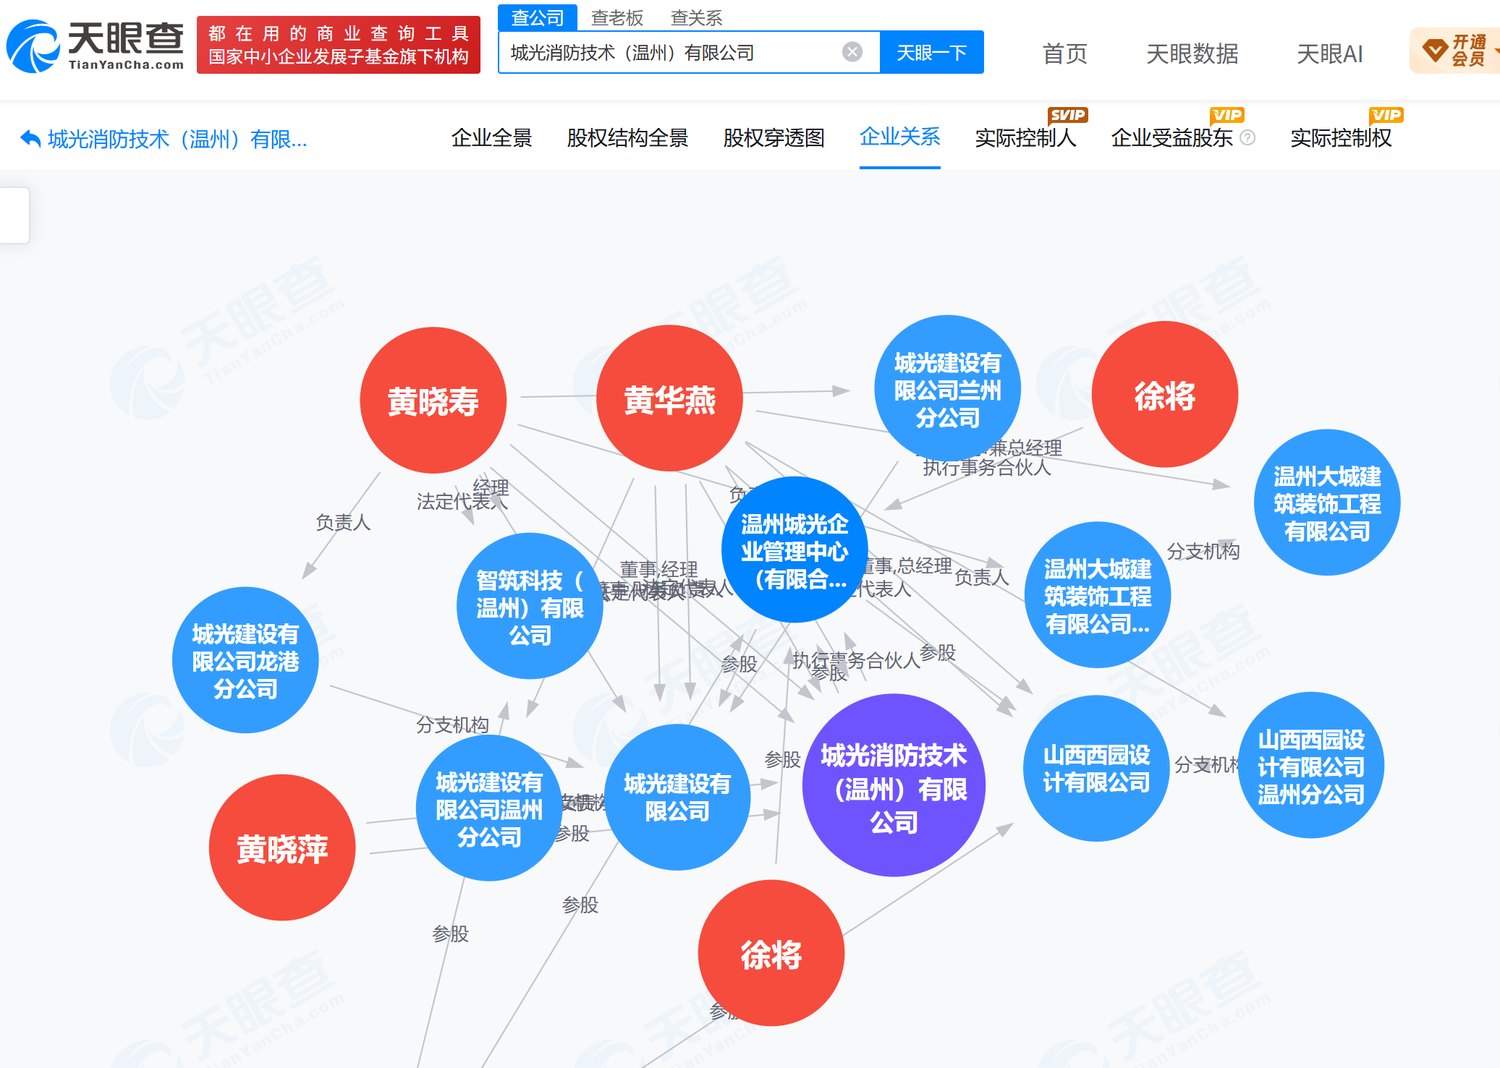The width and height of the screenshot is (1500, 1068).
Task: Click the 执行事务合伙人 label under 兰州分公司
Action: pyautogui.click(x=987, y=467)
